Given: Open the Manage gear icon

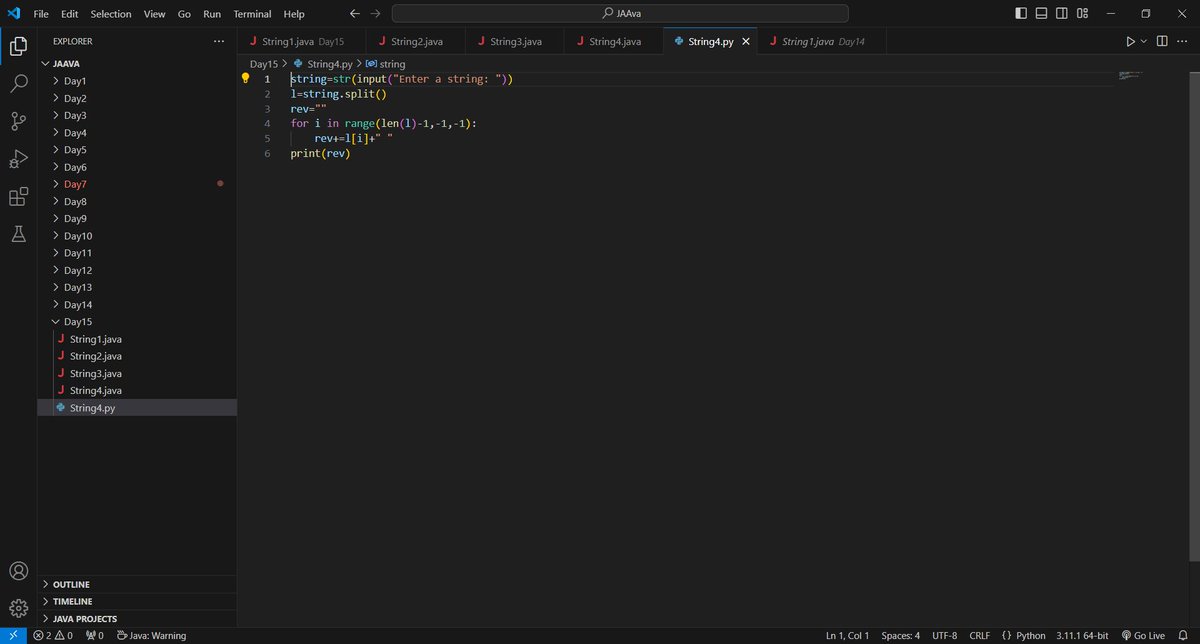Looking at the screenshot, I should click(x=18, y=608).
